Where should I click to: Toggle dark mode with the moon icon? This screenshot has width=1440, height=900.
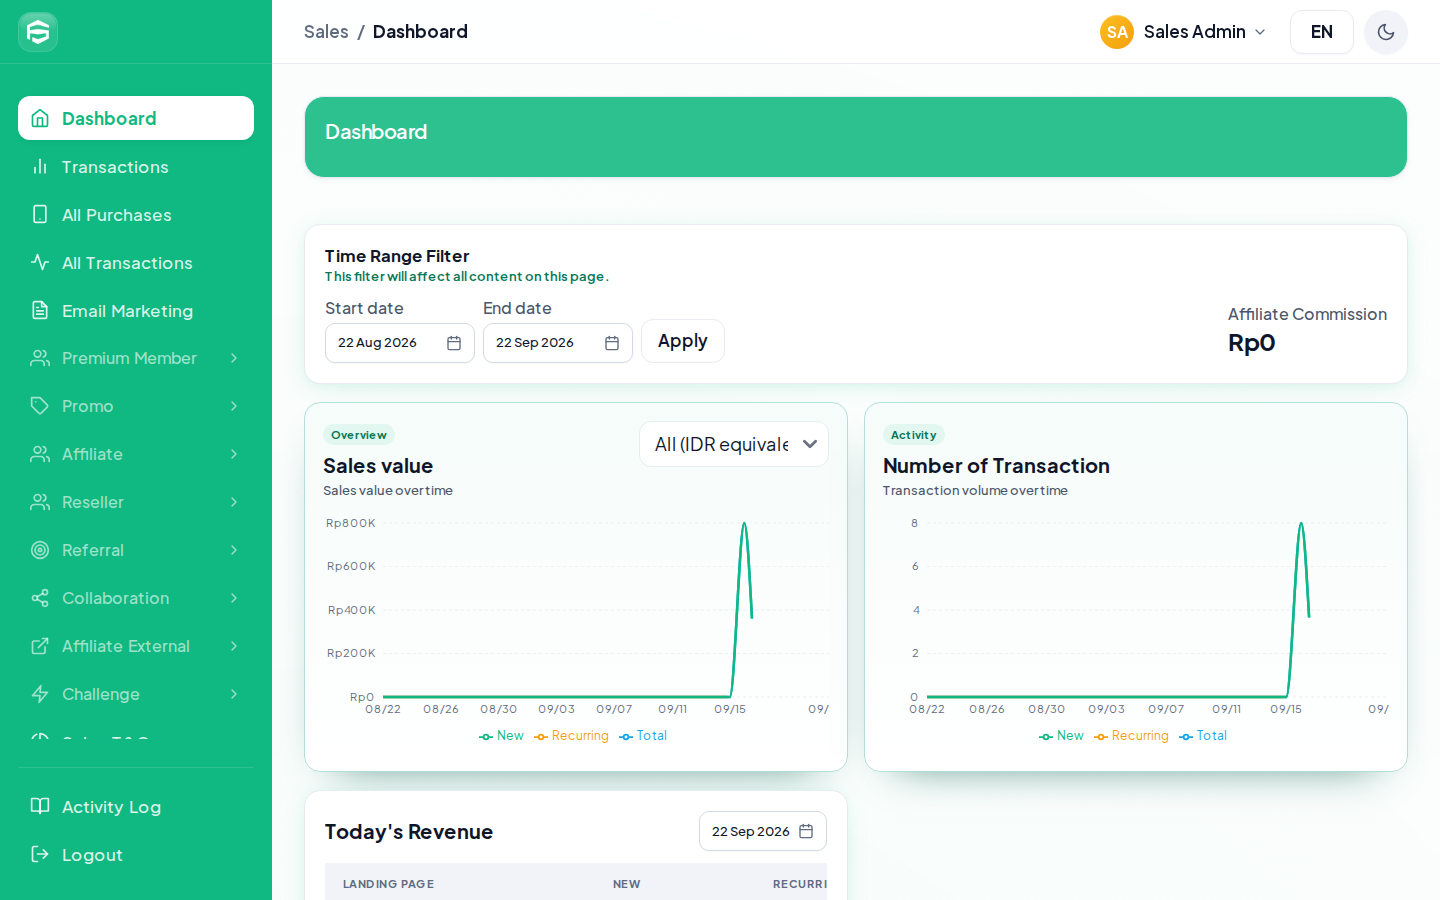click(x=1385, y=32)
